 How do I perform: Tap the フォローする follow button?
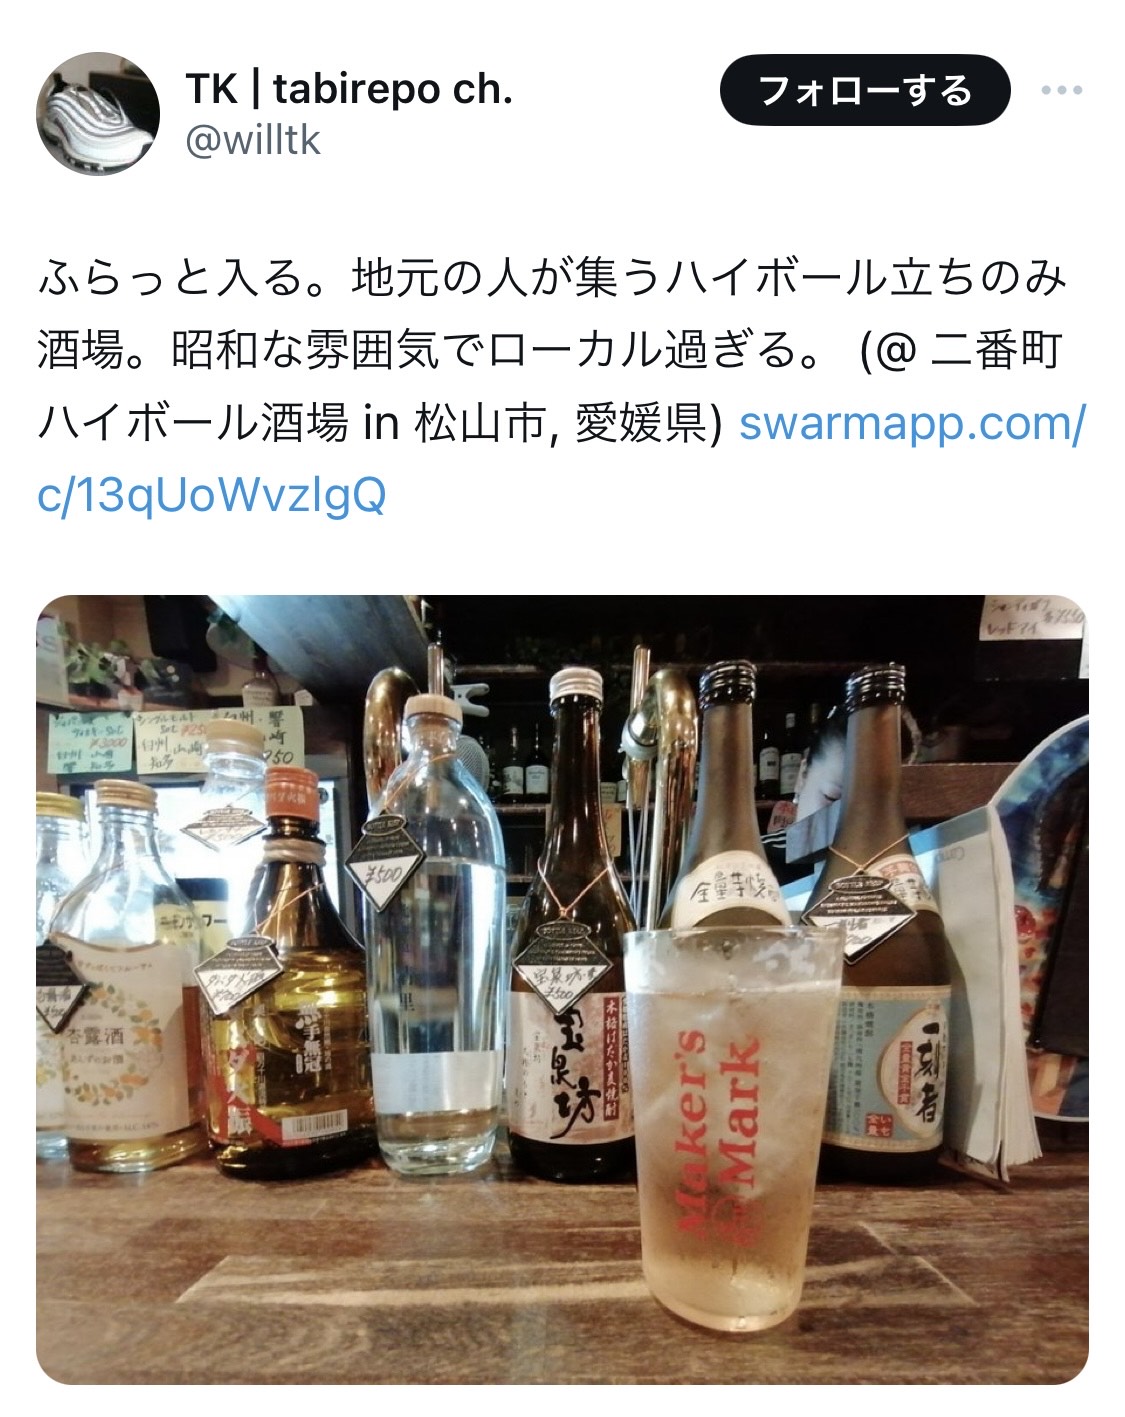(864, 90)
